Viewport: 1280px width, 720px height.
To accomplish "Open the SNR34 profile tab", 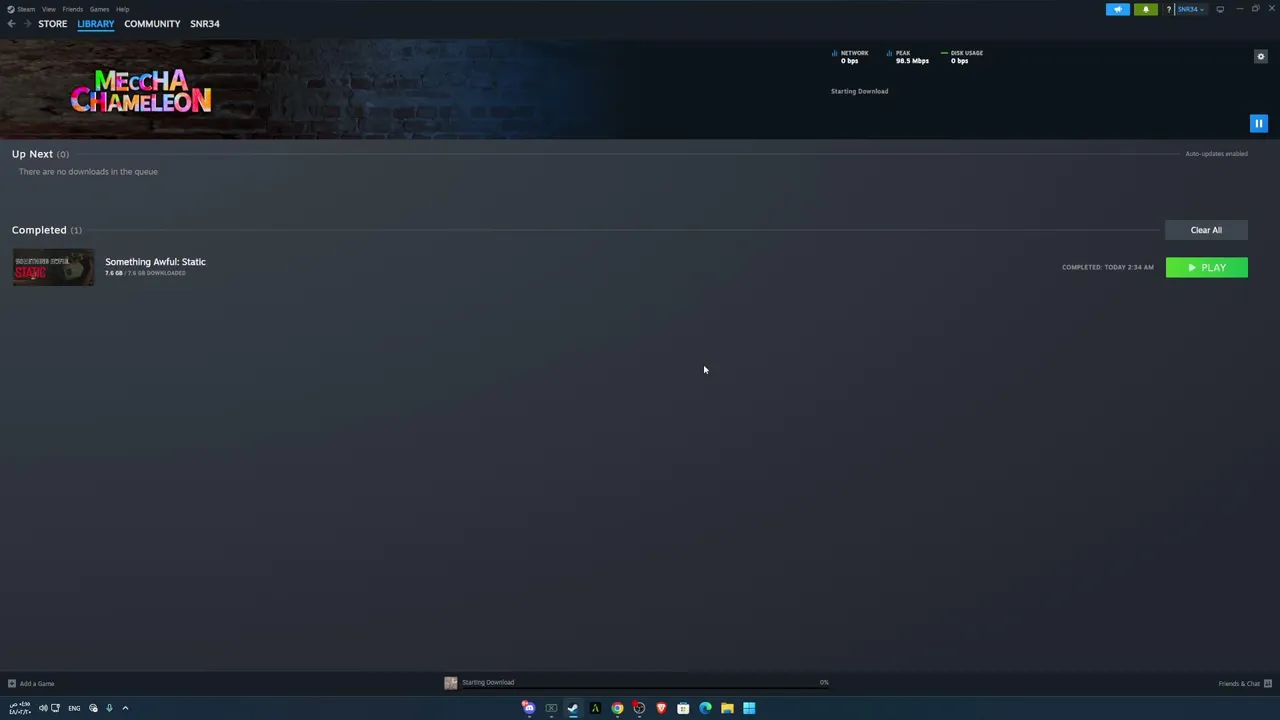I will (205, 24).
